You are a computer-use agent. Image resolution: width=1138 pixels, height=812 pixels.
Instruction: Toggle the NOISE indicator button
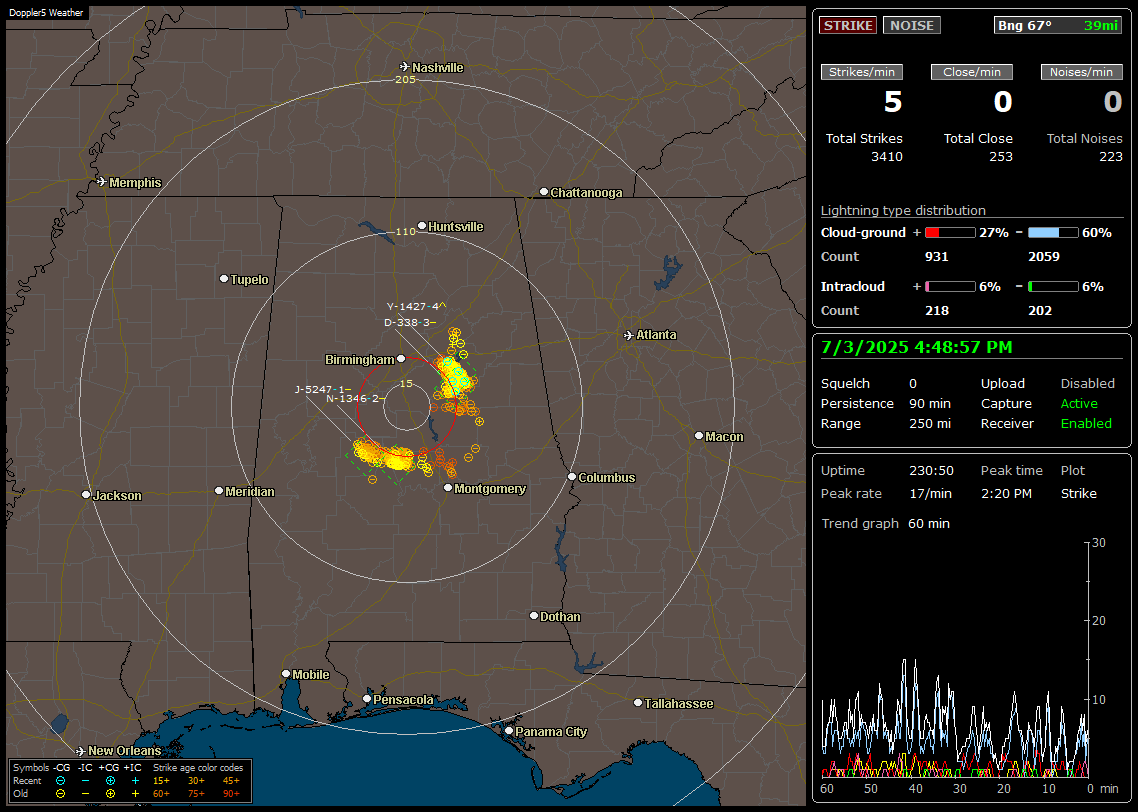tap(912, 25)
